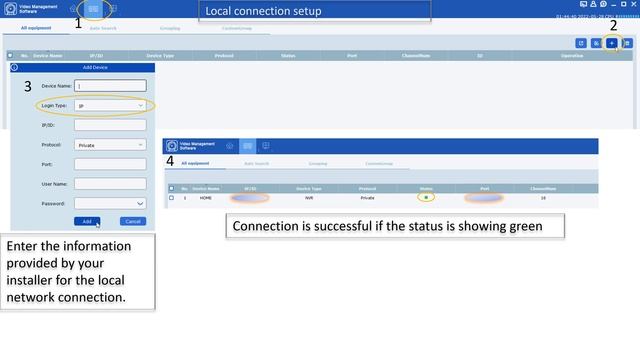
Task: Open the fourth tab right of Grouping, lower window
Action: (x=379, y=164)
